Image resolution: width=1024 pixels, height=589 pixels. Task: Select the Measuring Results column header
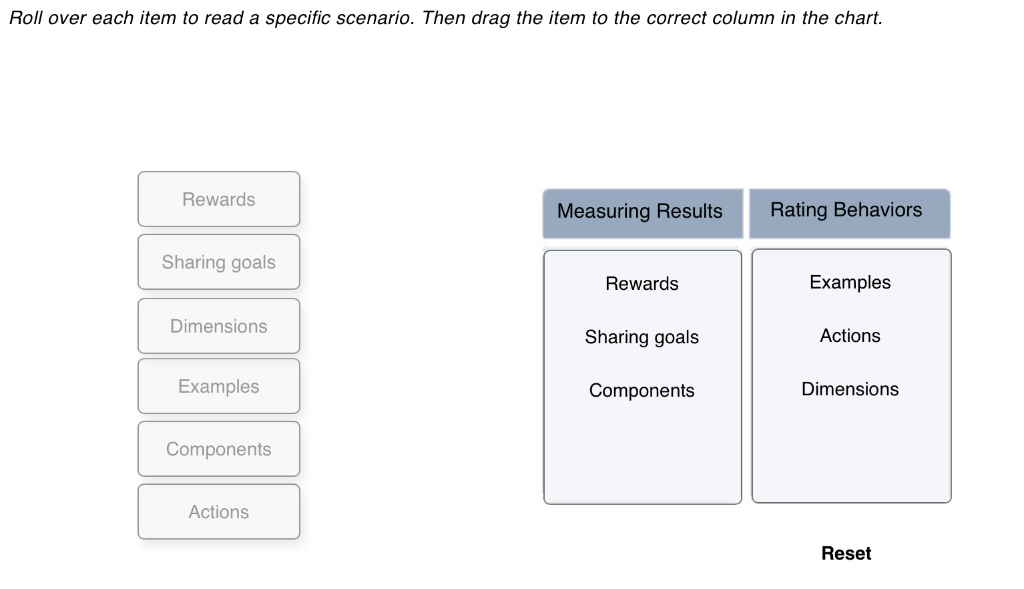pos(641,212)
